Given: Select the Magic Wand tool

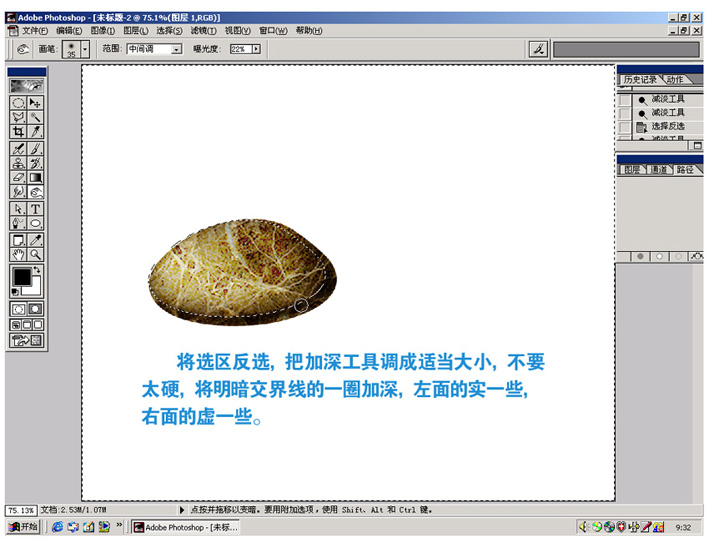Looking at the screenshot, I should 35,117.
